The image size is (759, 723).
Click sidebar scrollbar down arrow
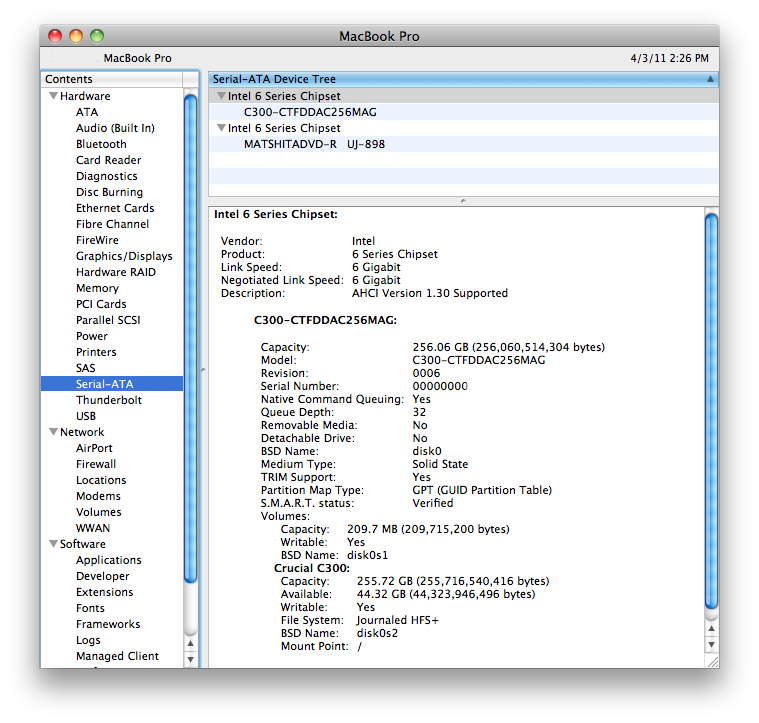(191, 659)
